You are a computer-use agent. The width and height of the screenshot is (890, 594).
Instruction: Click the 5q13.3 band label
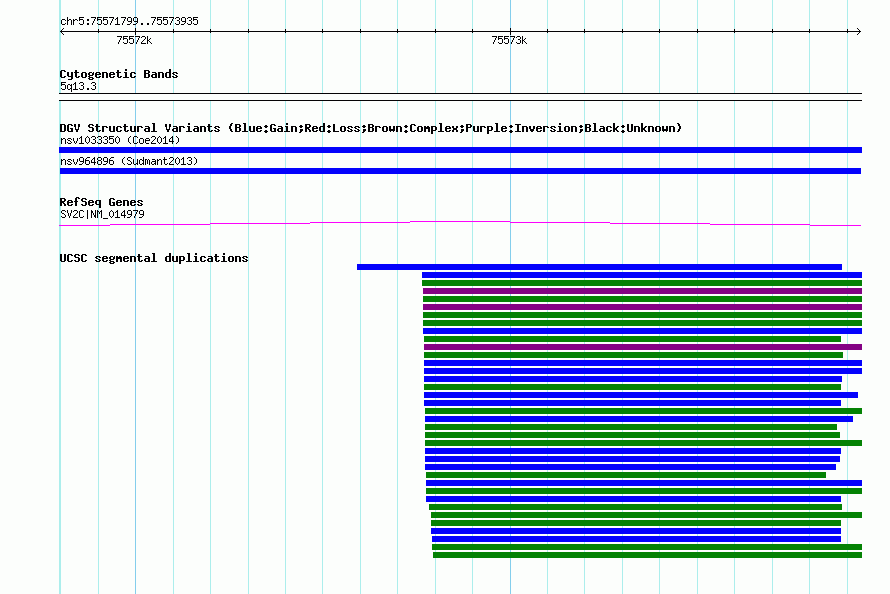[78, 86]
